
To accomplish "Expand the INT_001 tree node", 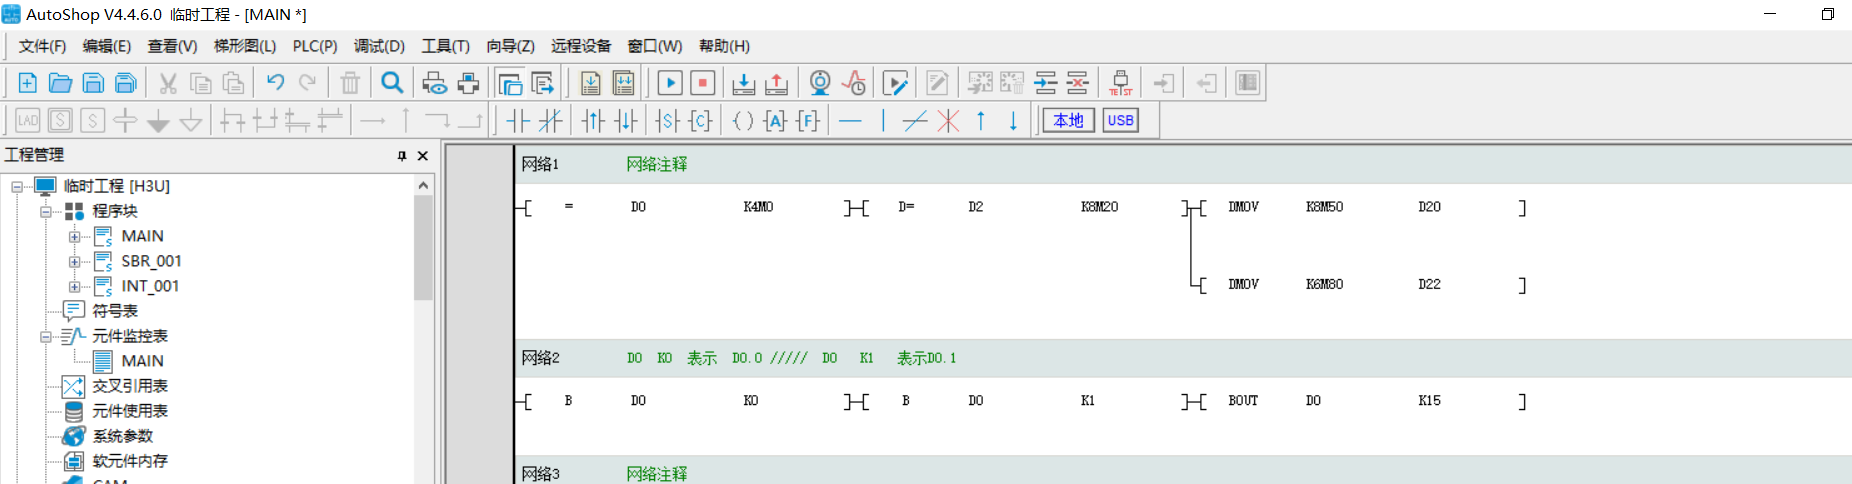I will 74,287.
